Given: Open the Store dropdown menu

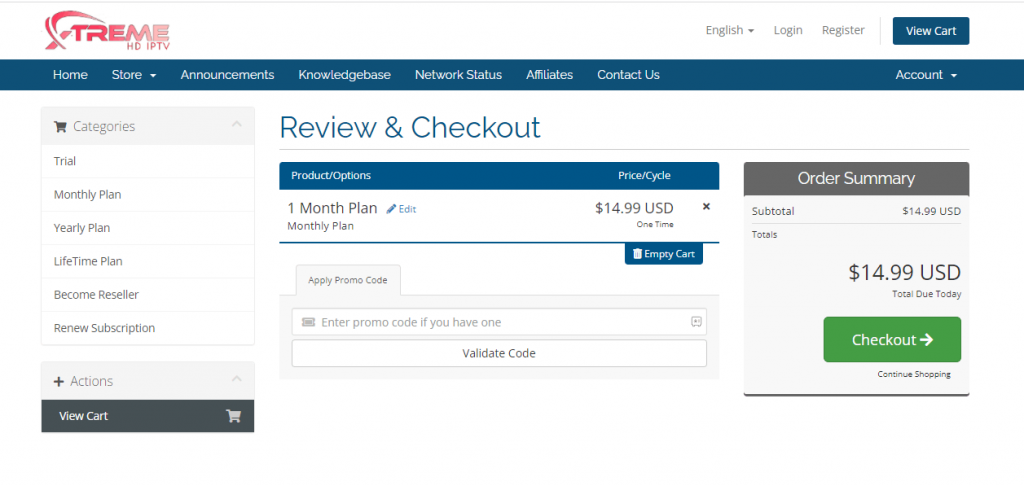Looking at the screenshot, I should point(134,75).
